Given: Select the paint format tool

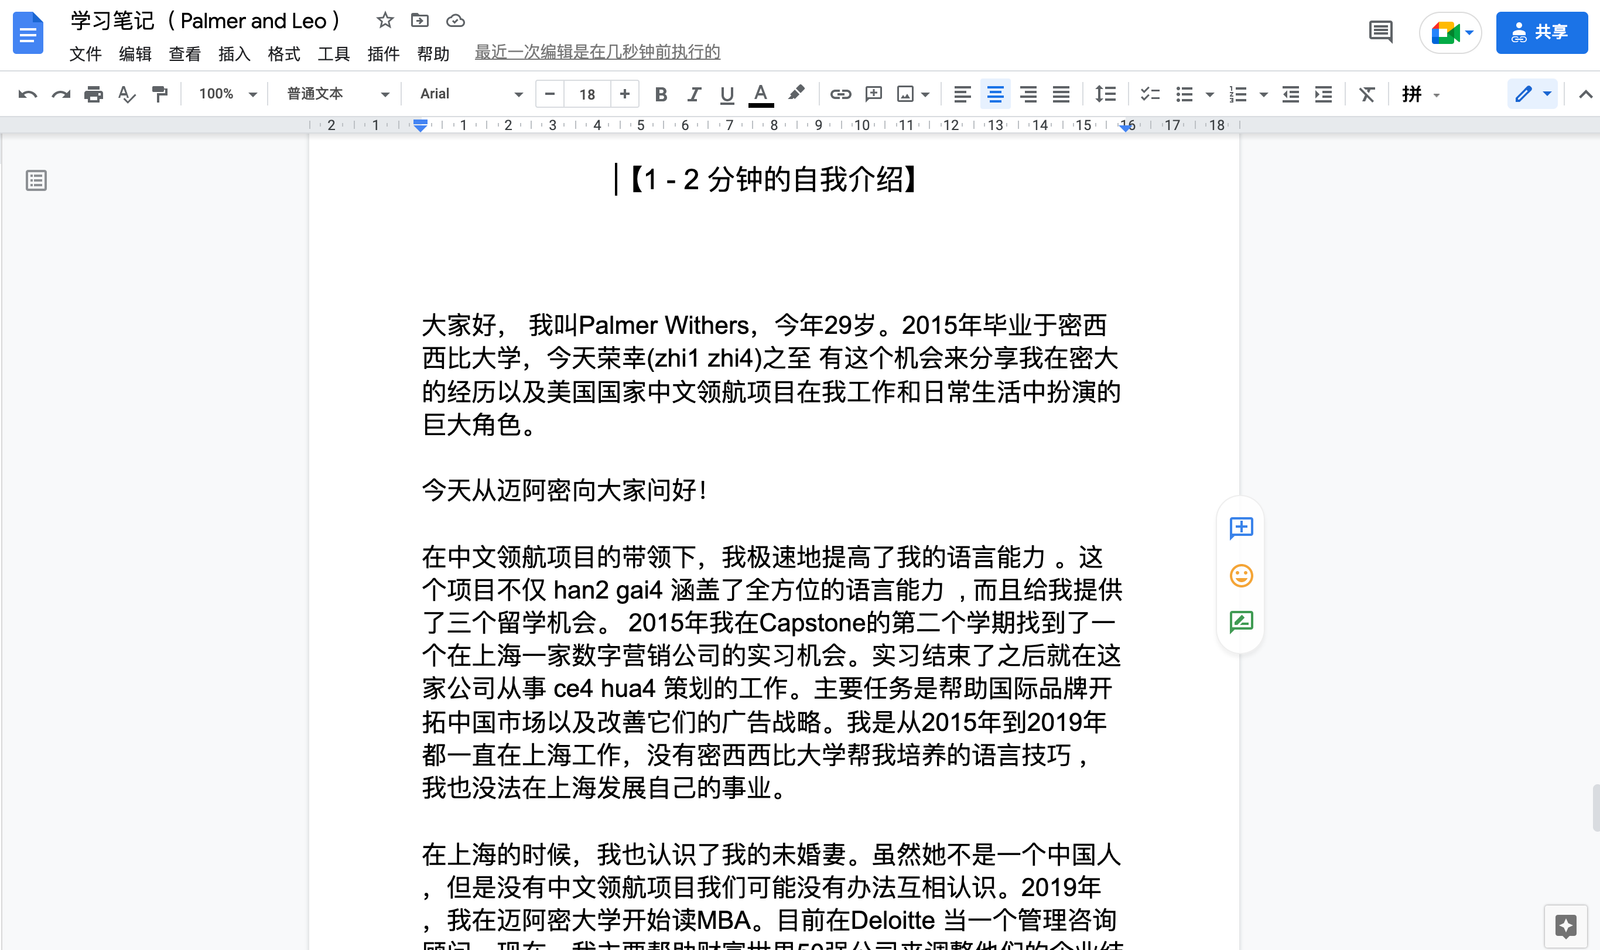Looking at the screenshot, I should 160,93.
